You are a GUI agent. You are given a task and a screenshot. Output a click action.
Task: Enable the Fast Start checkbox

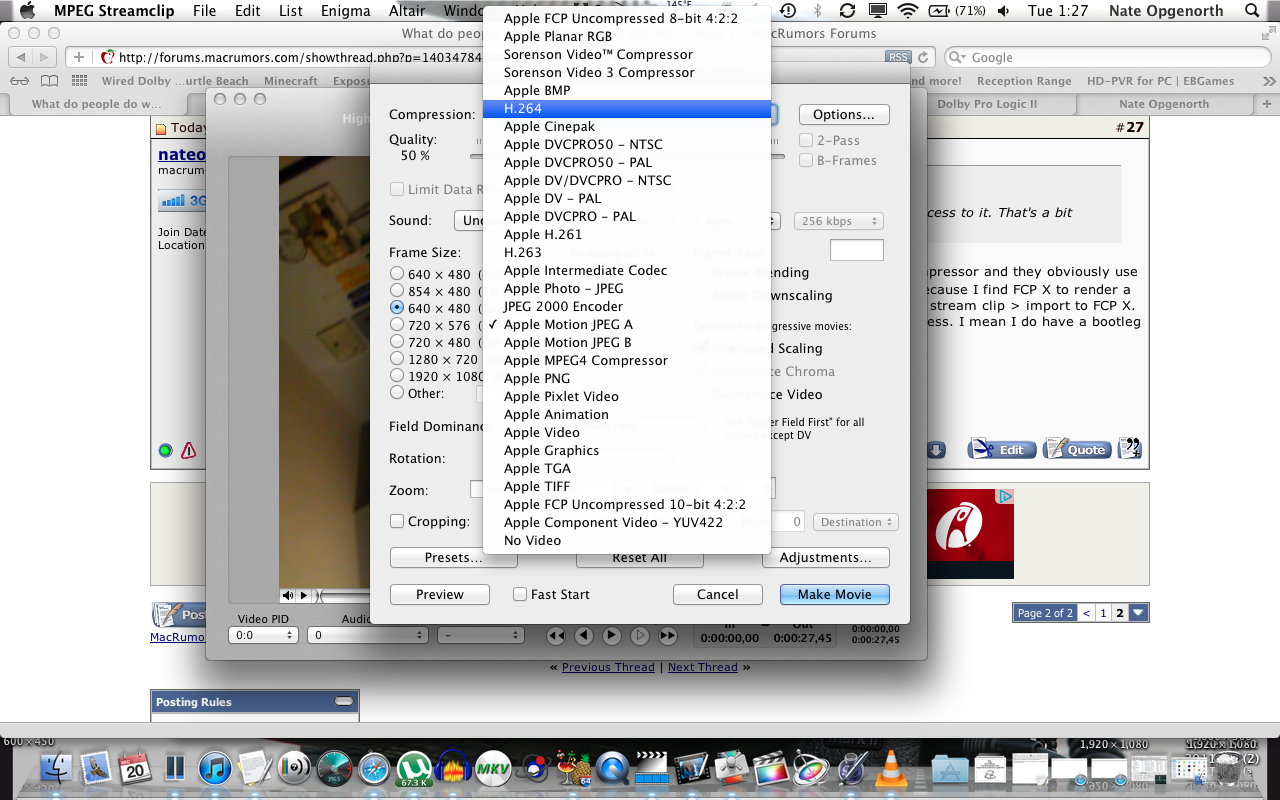click(519, 594)
